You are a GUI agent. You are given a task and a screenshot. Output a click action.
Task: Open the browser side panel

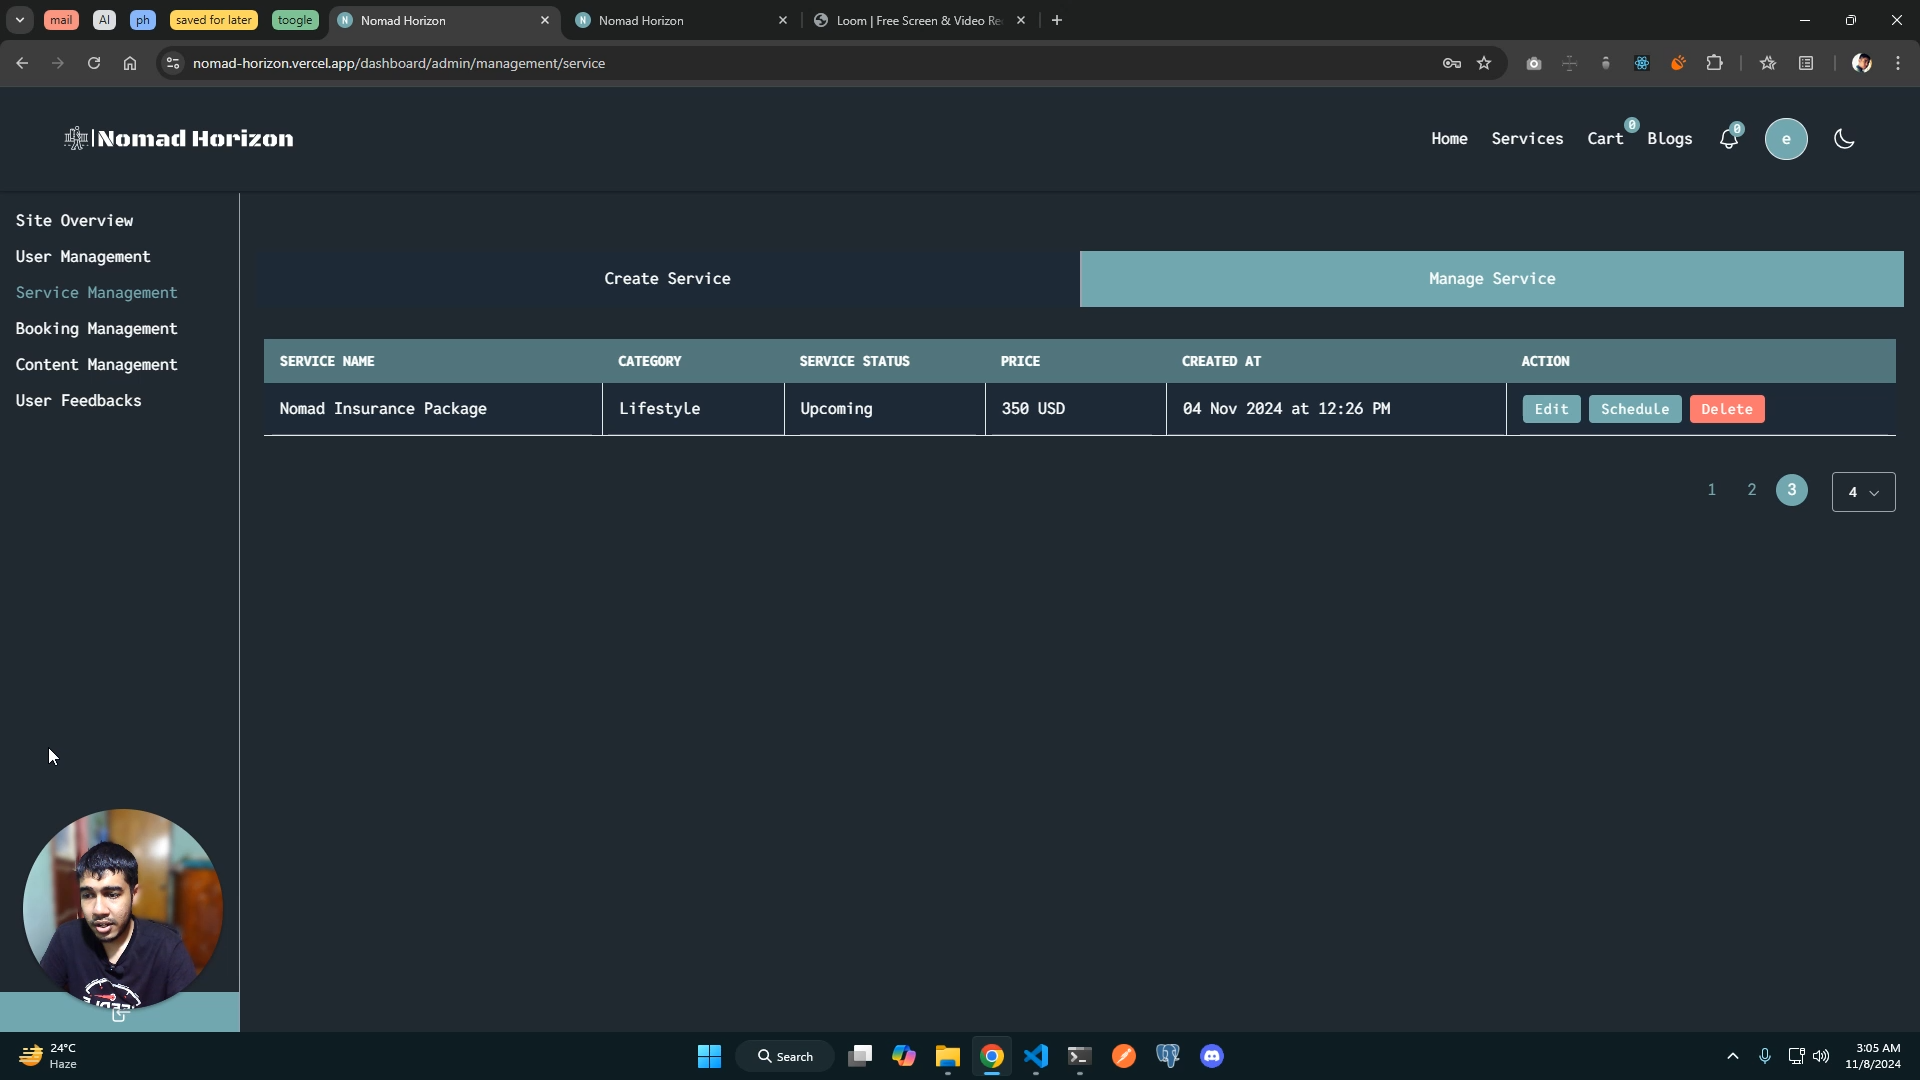click(x=1806, y=63)
